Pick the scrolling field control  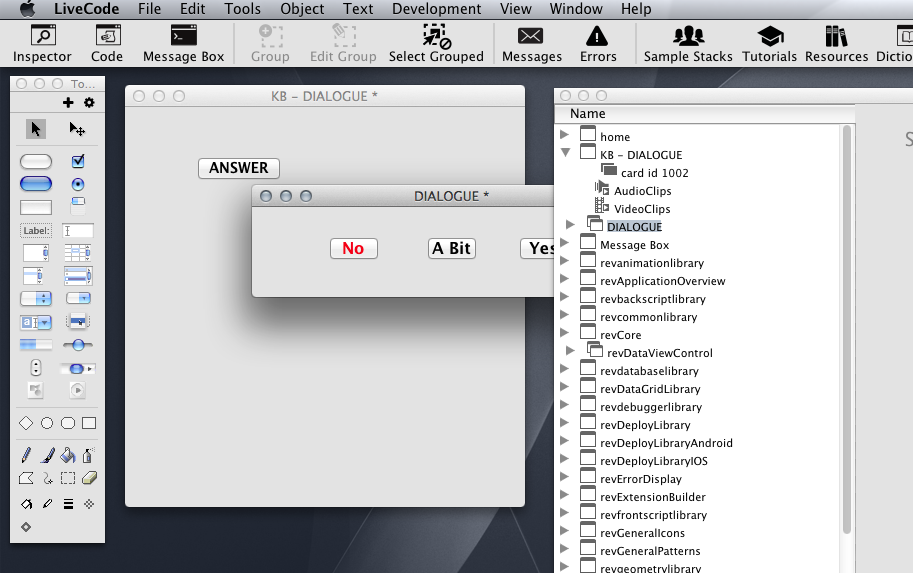click(x=36, y=253)
